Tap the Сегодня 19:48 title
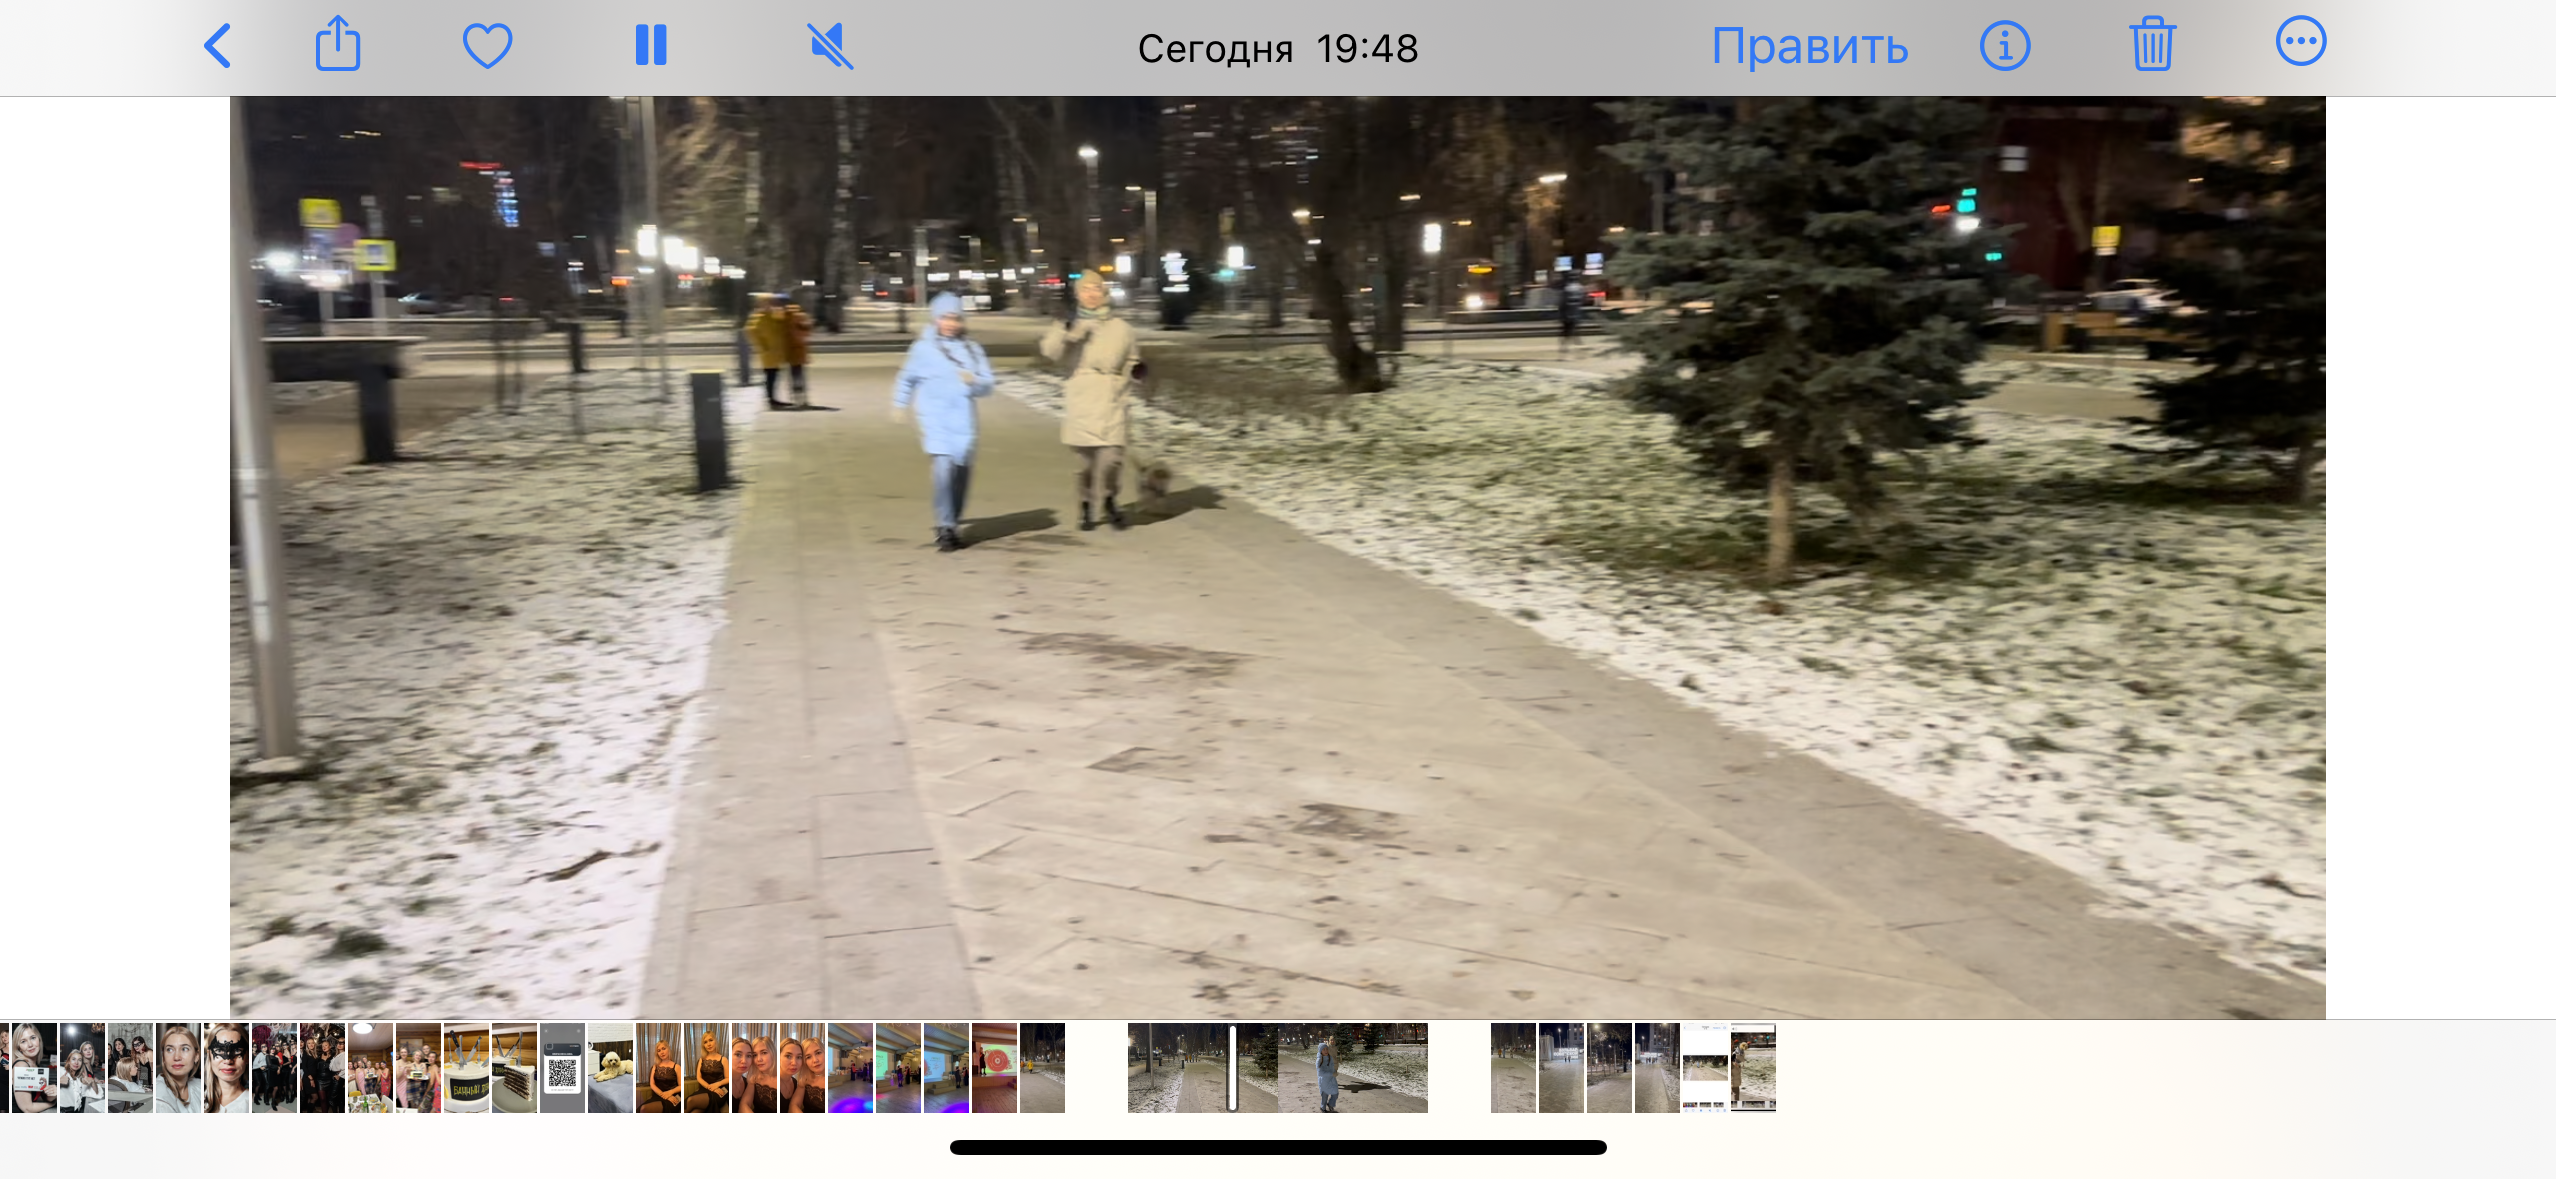The width and height of the screenshot is (2556, 1179). point(1277,48)
